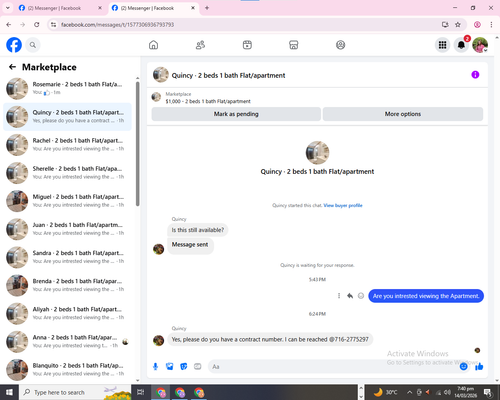The width and height of the screenshot is (500, 400).
Task: Open the Sandra conversation
Action: pyautogui.click(x=67, y=257)
